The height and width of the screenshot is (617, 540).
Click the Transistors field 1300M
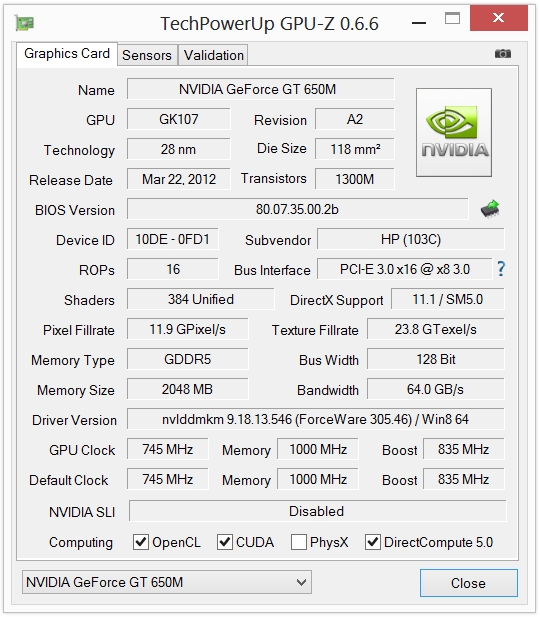point(355,179)
